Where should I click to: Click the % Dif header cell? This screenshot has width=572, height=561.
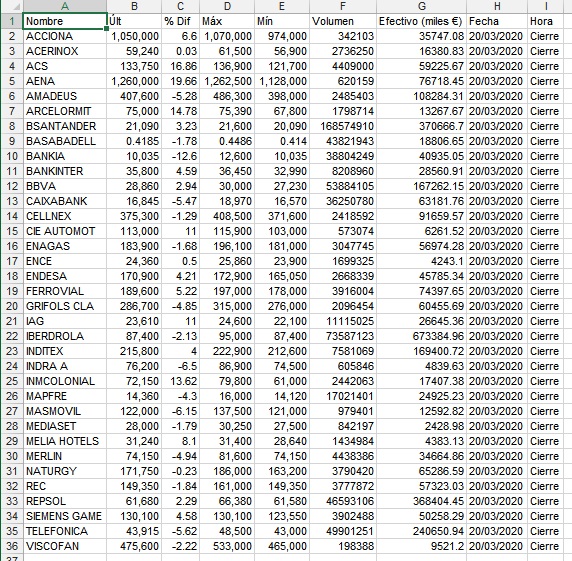point(180,21)
